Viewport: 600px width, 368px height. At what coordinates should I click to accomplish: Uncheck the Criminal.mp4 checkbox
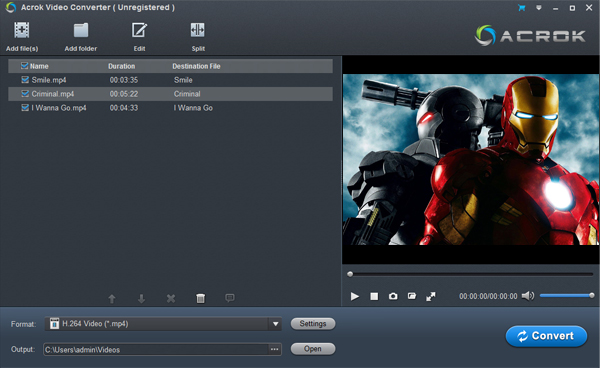point(25,93)
